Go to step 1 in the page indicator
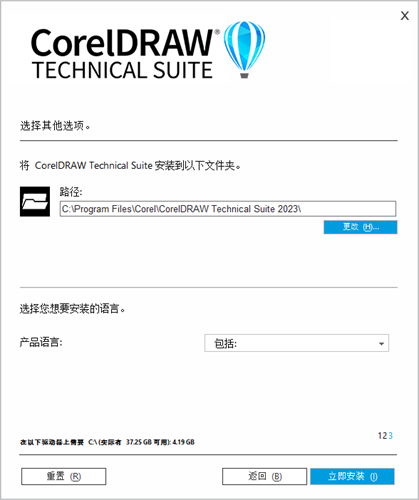Screen dimensions: 419x500 pos(380,436)
